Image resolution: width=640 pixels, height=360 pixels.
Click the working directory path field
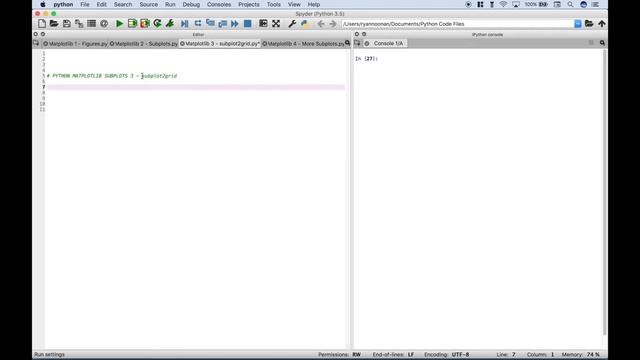(458, 24)
